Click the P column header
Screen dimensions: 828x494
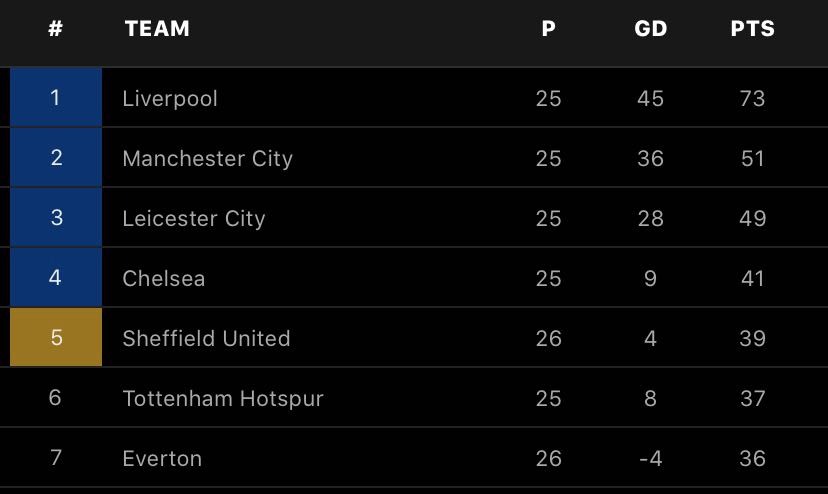click(548, 29)
